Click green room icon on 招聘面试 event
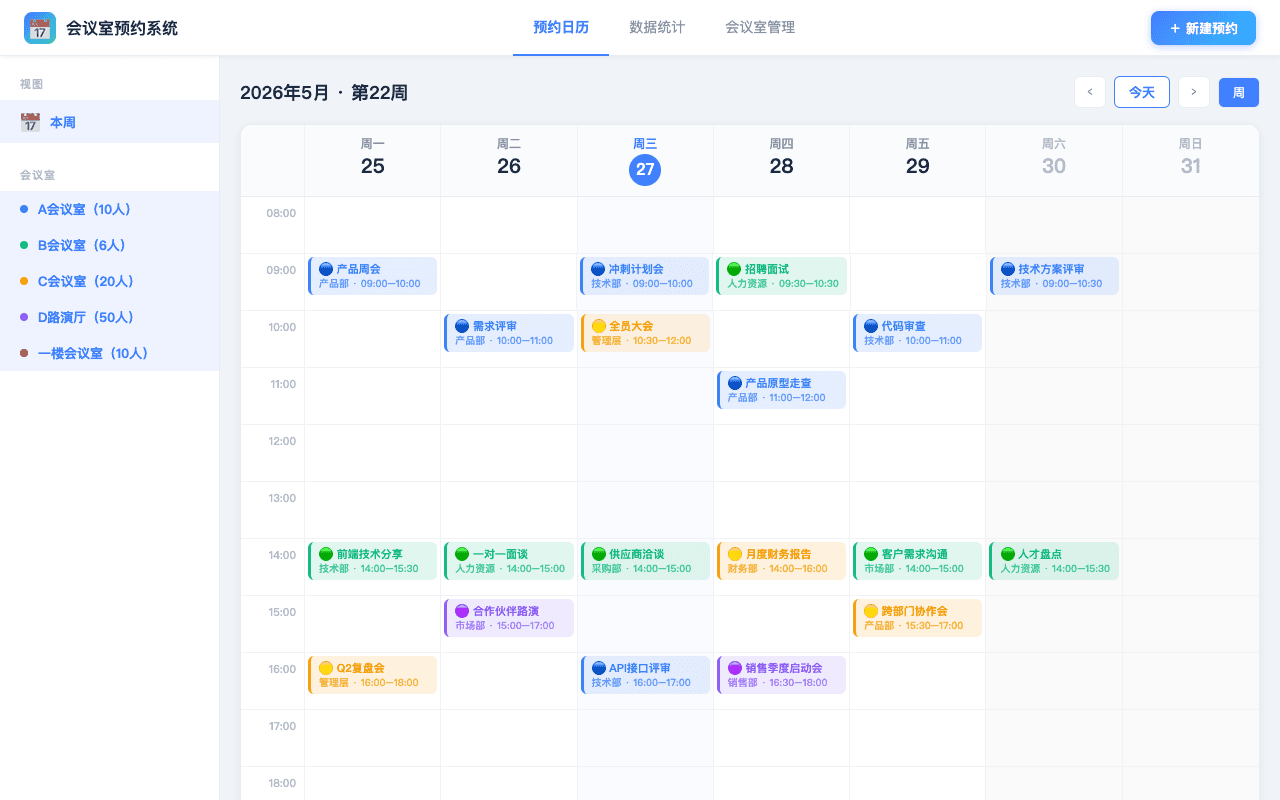 pyautogui.click(x=734, y=269)
